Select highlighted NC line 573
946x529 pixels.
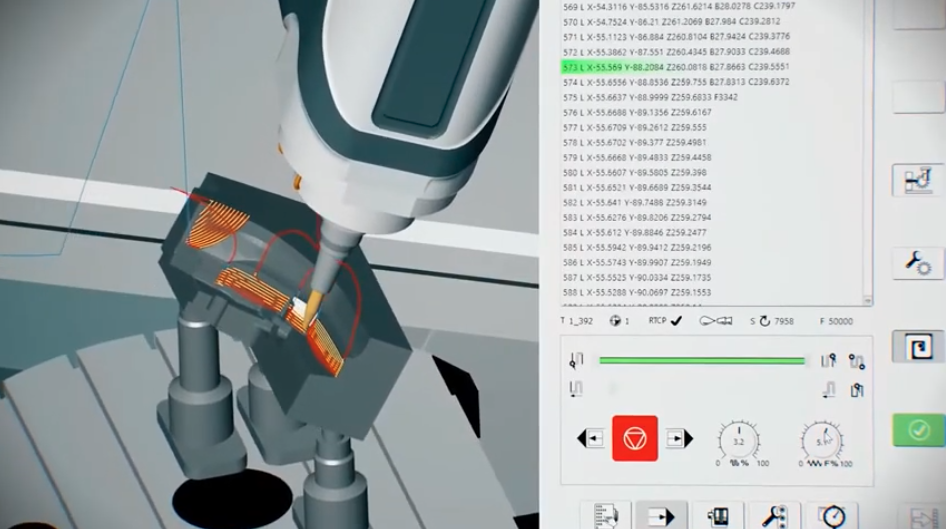[x=660, y=66]
